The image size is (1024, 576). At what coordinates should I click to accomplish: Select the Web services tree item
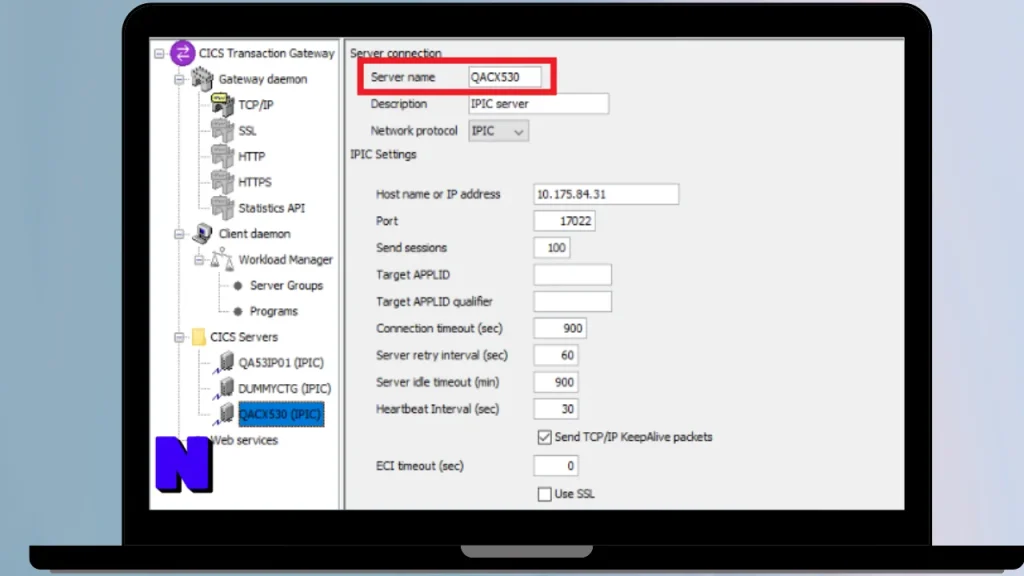(x=244, y=440)
